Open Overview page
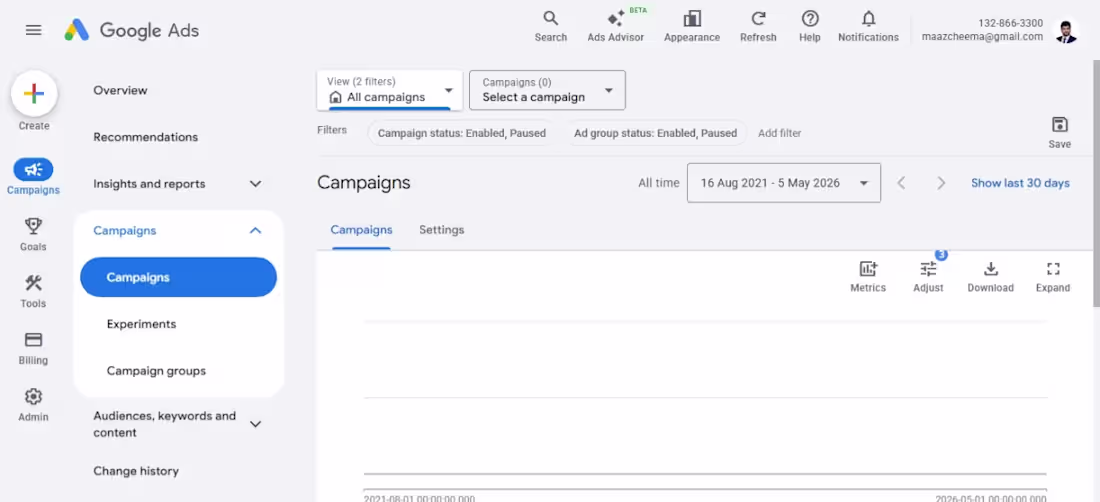The height and width of the screenshot is (502, 1100). point(120,90)
